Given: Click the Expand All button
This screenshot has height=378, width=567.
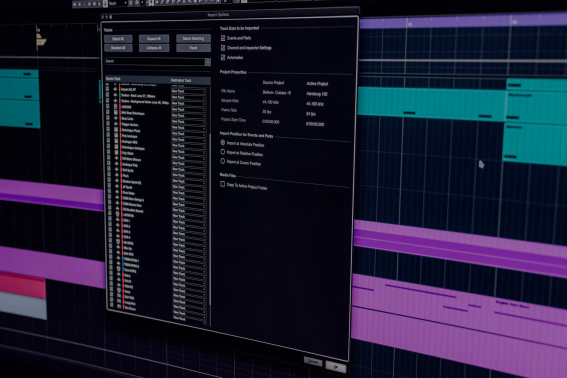Looking at the screenshot, I should 154,39.
